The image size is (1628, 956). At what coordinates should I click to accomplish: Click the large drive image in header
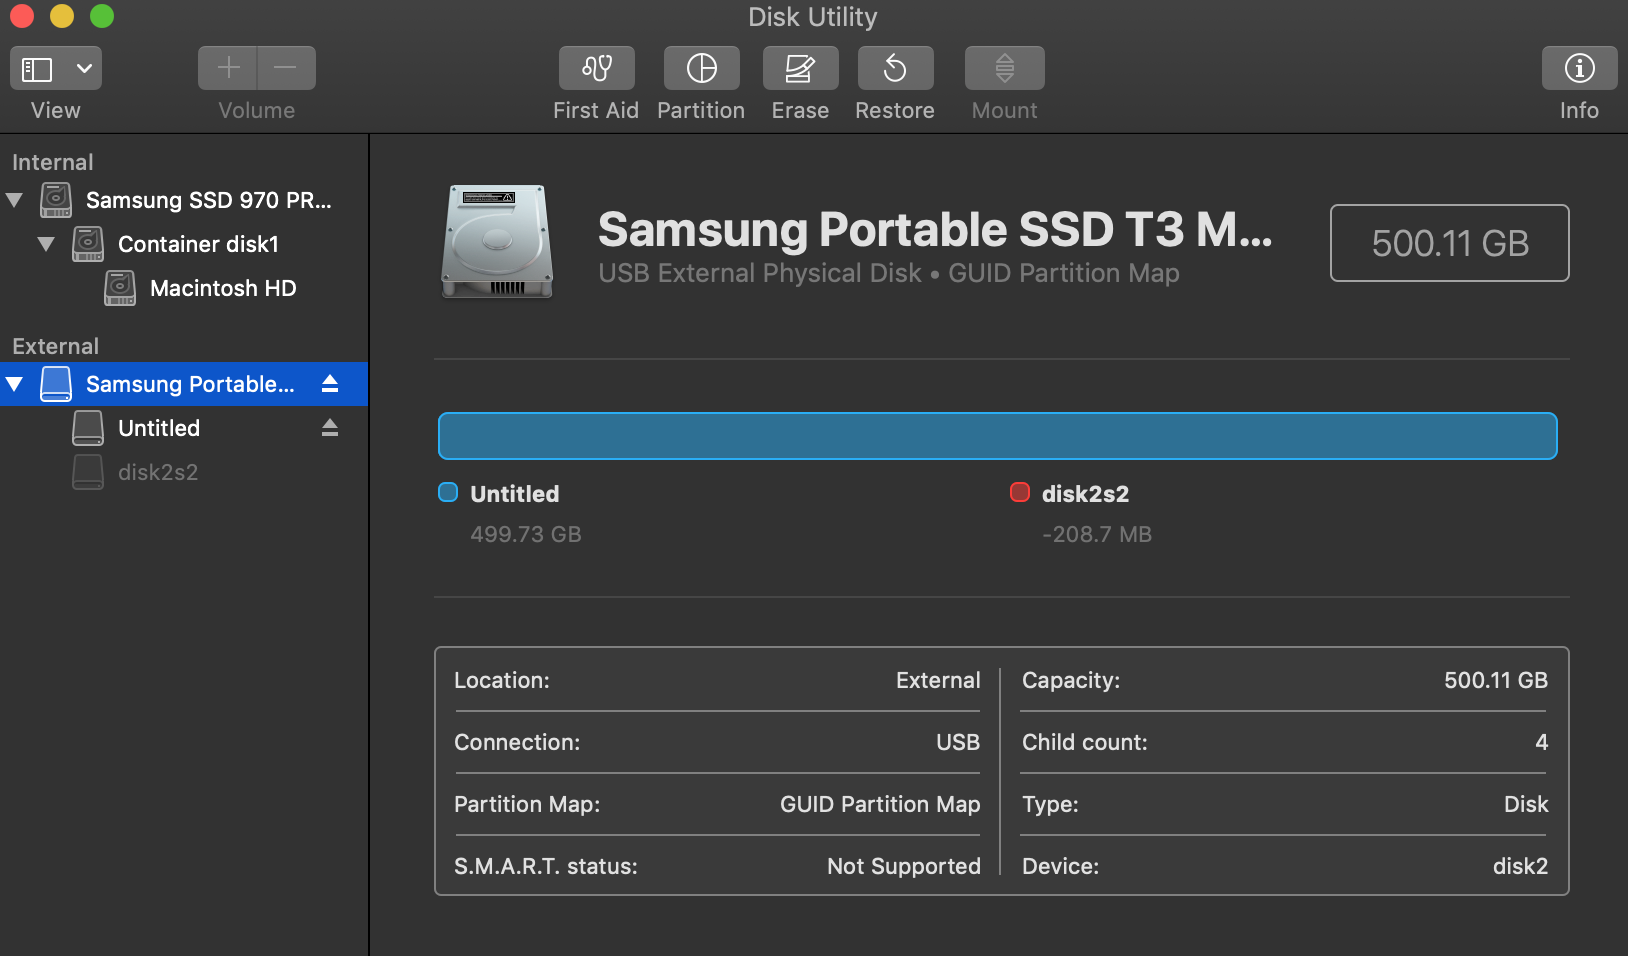497,242
